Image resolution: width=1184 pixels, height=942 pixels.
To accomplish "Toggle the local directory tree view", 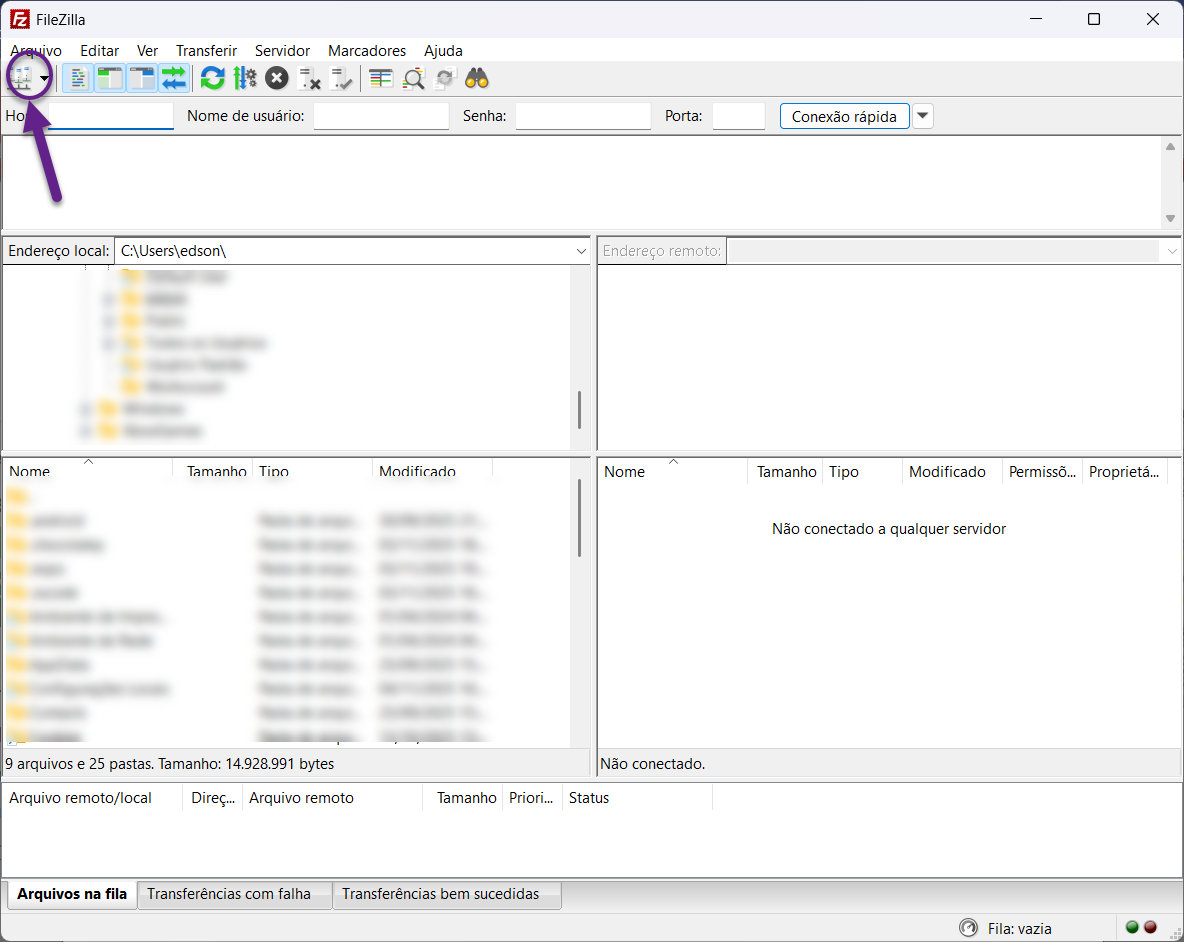I will pyautogui.click(x=109, y=78).
